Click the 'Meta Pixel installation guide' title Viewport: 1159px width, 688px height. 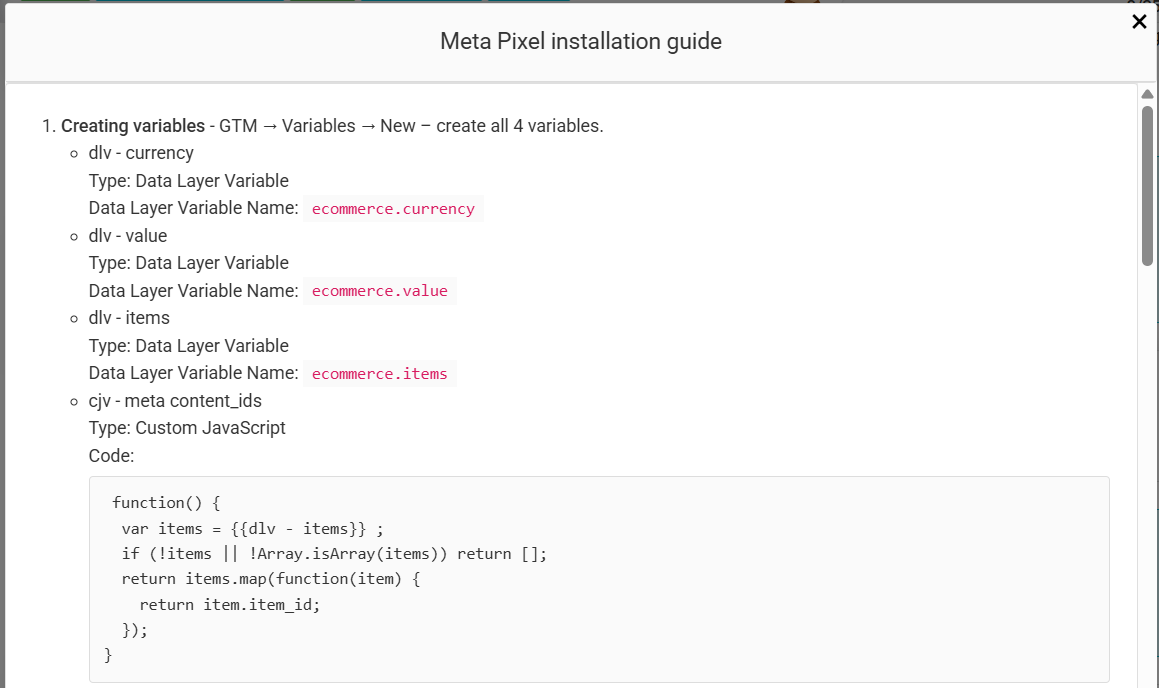tap(581, 41)
